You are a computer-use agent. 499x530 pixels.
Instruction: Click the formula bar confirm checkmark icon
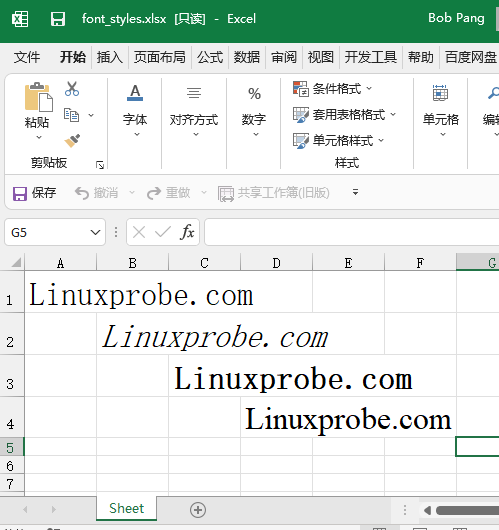coord(163,232)
